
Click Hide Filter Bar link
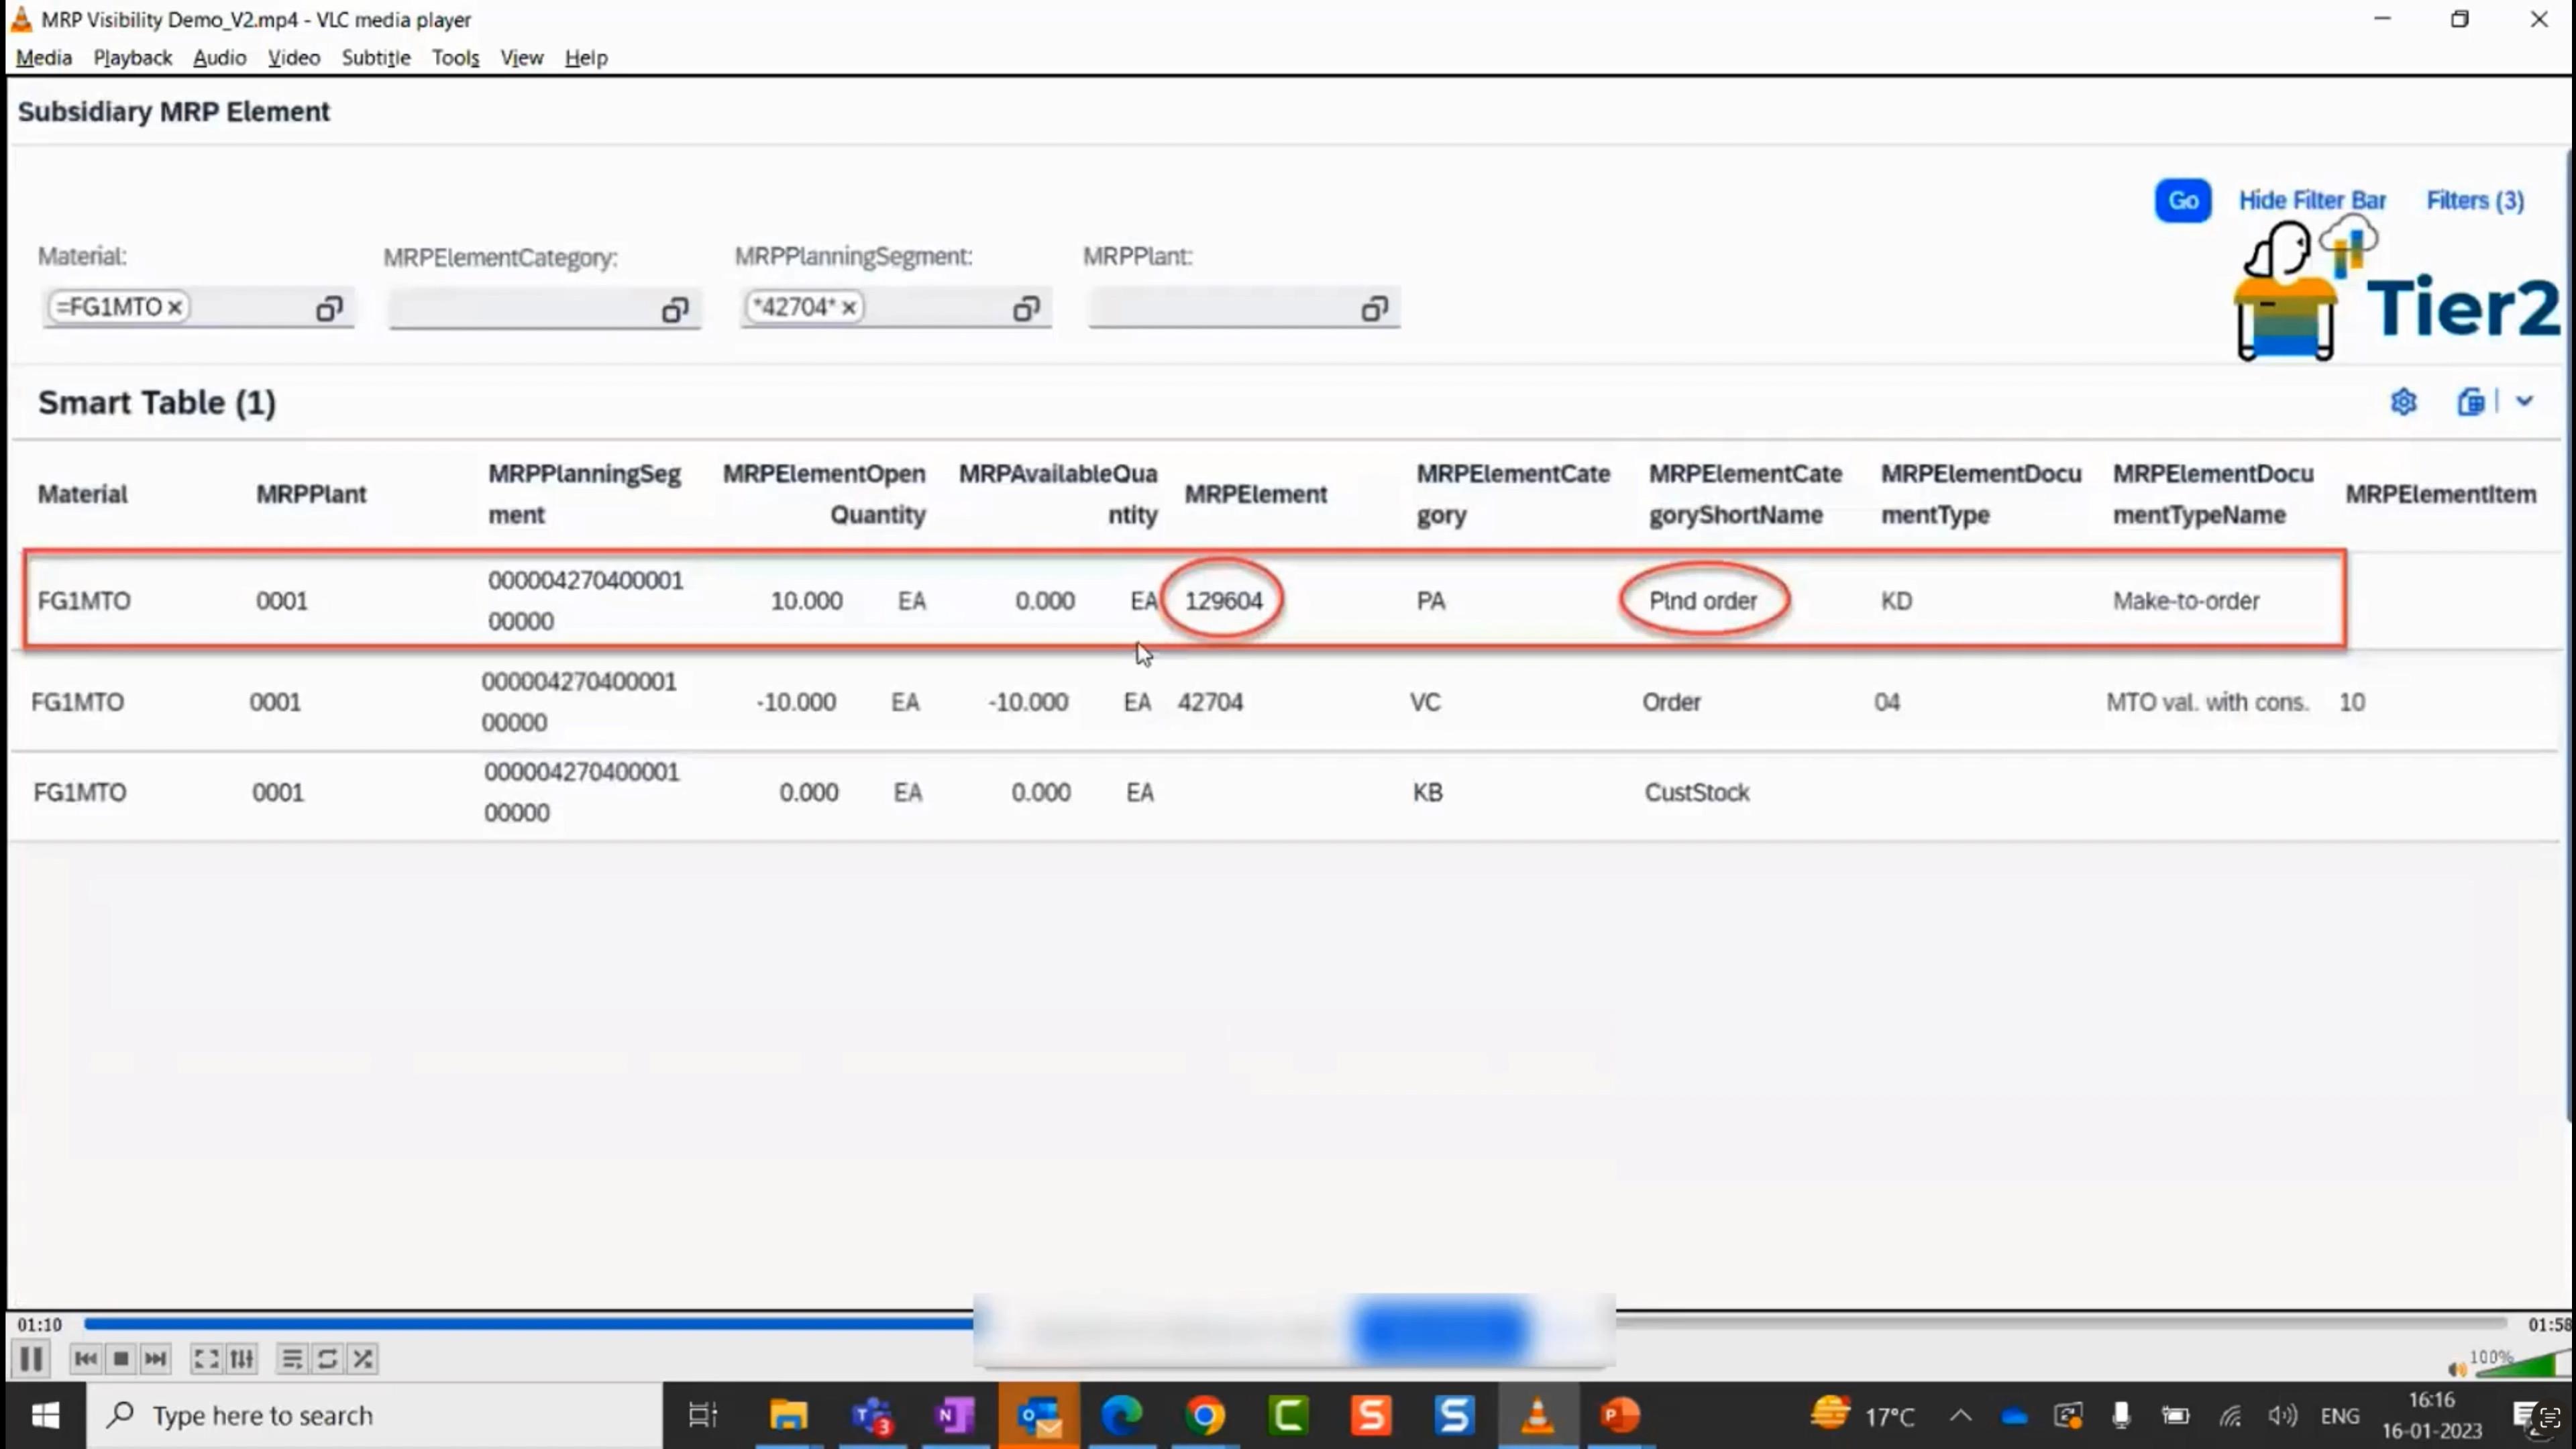[x=2311, y=201]
